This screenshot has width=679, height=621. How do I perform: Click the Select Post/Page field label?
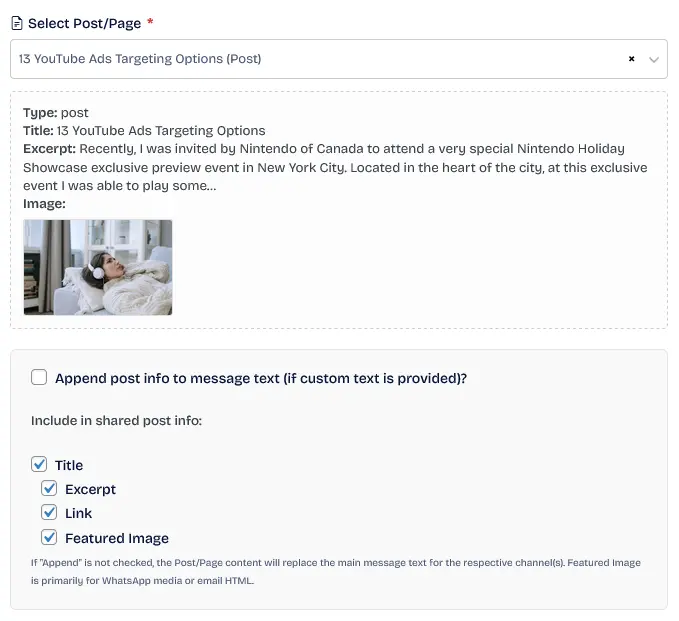pos(84,23)
